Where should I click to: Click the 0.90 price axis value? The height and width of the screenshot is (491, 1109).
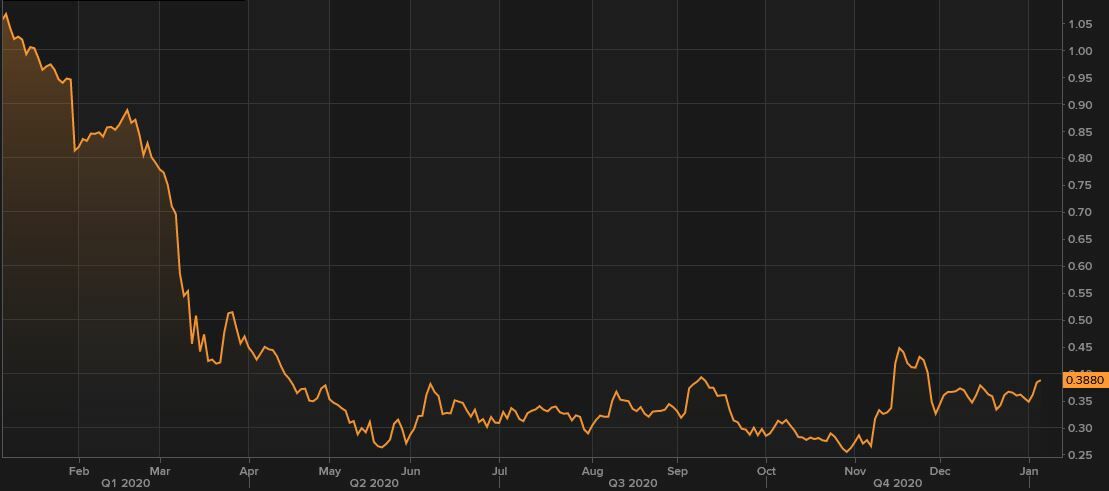(1079, 105)
